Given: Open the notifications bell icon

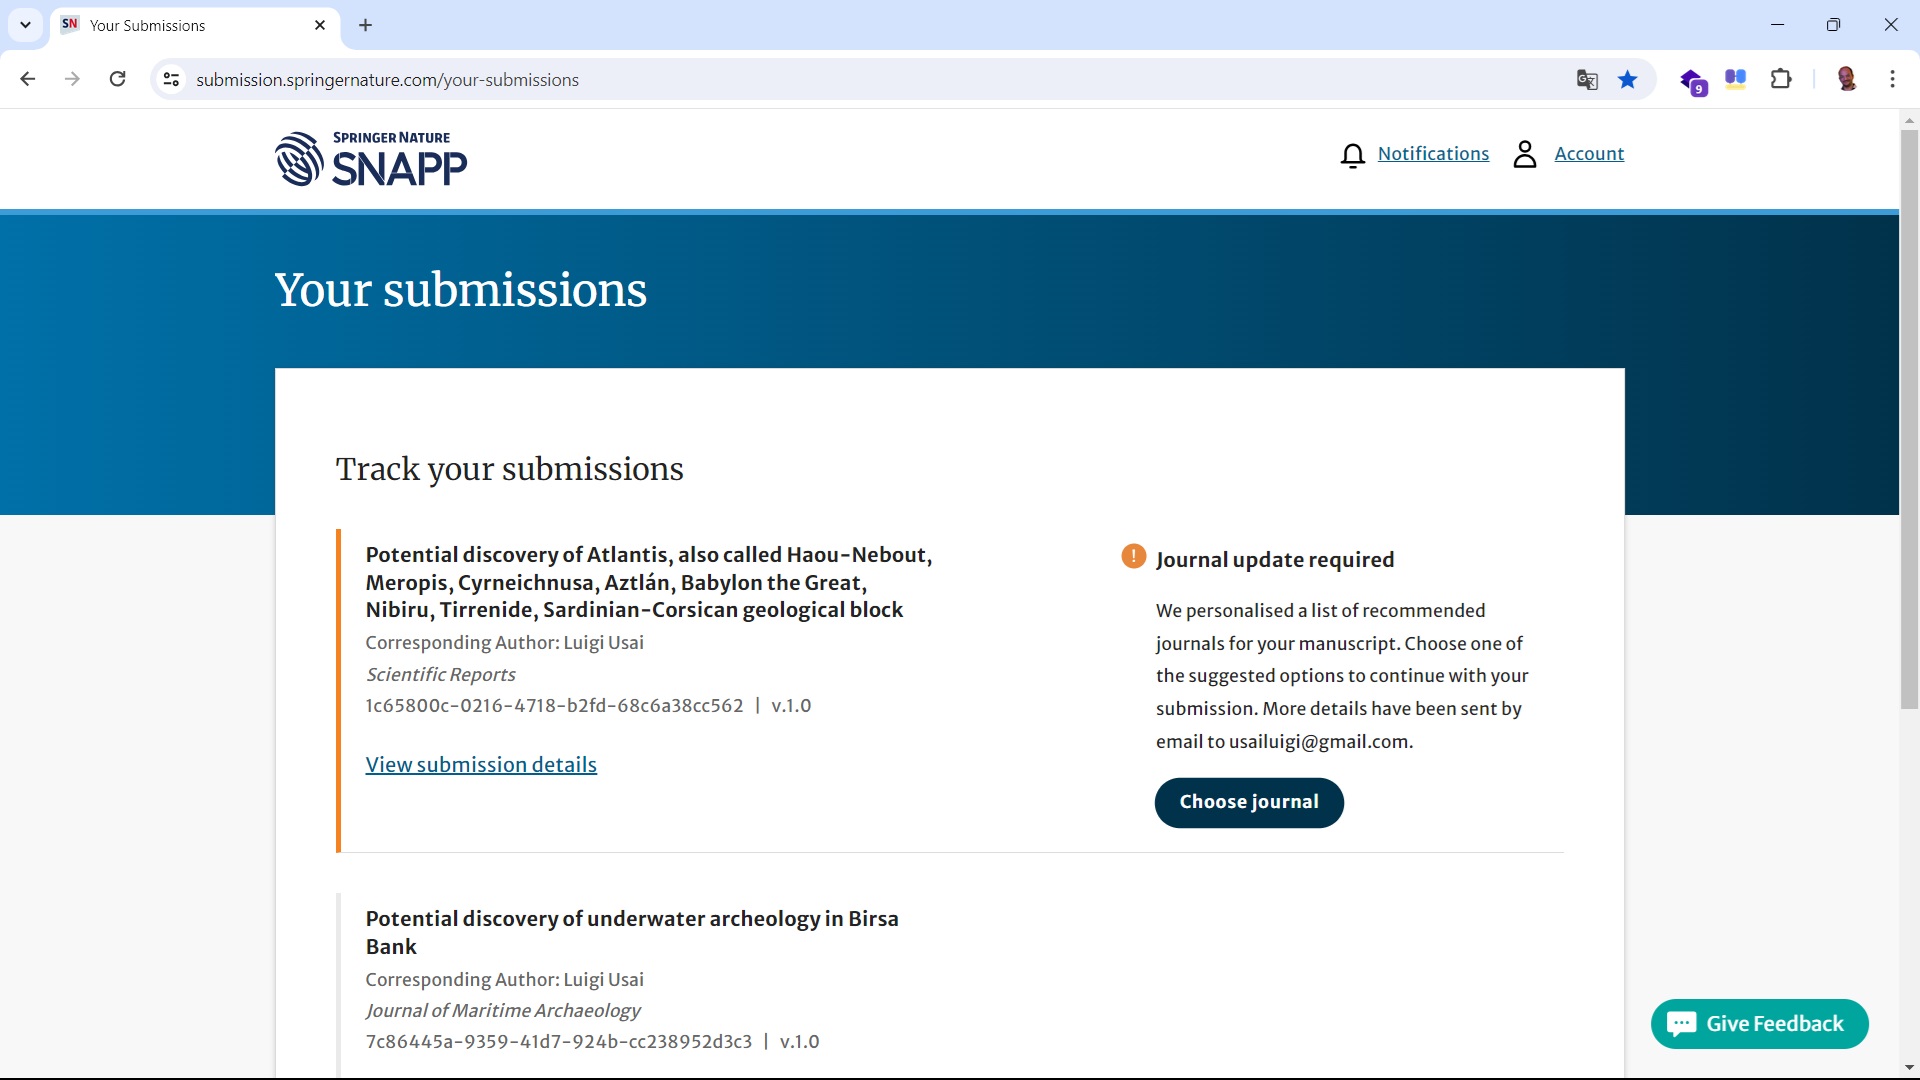Looking at the screenshot, I should (x=1352, y=155).
